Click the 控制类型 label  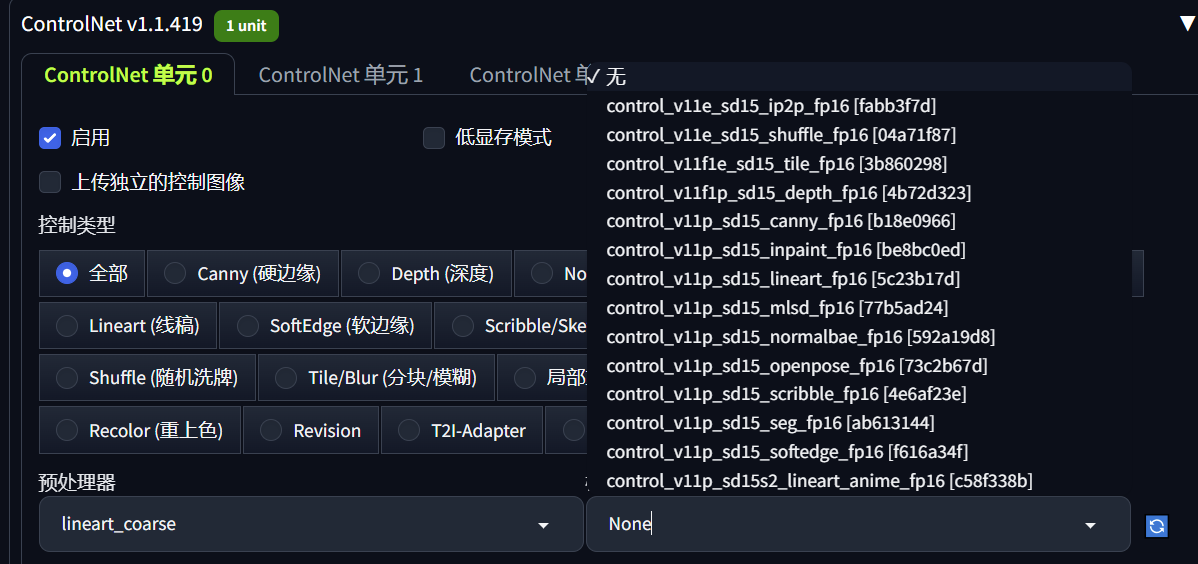pyautogui.click(x=76, y=225)
